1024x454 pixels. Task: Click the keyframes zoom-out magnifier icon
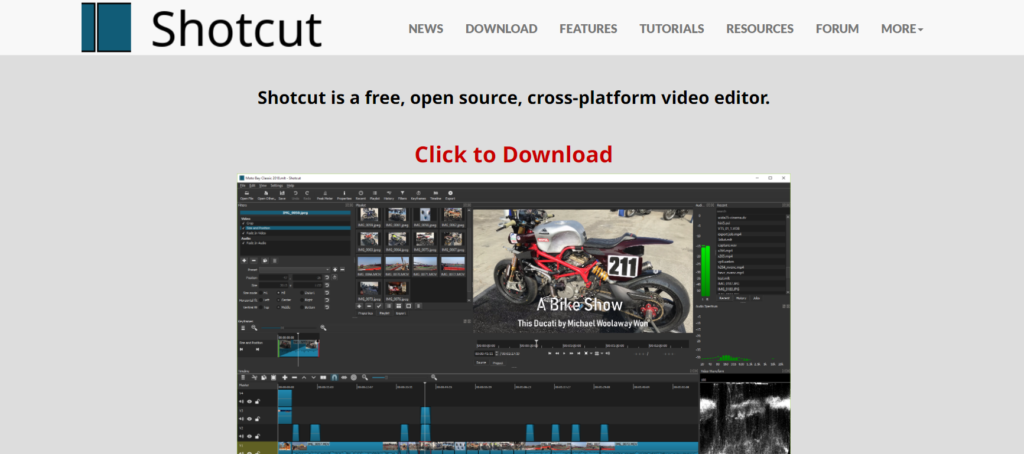pos(254,328)
